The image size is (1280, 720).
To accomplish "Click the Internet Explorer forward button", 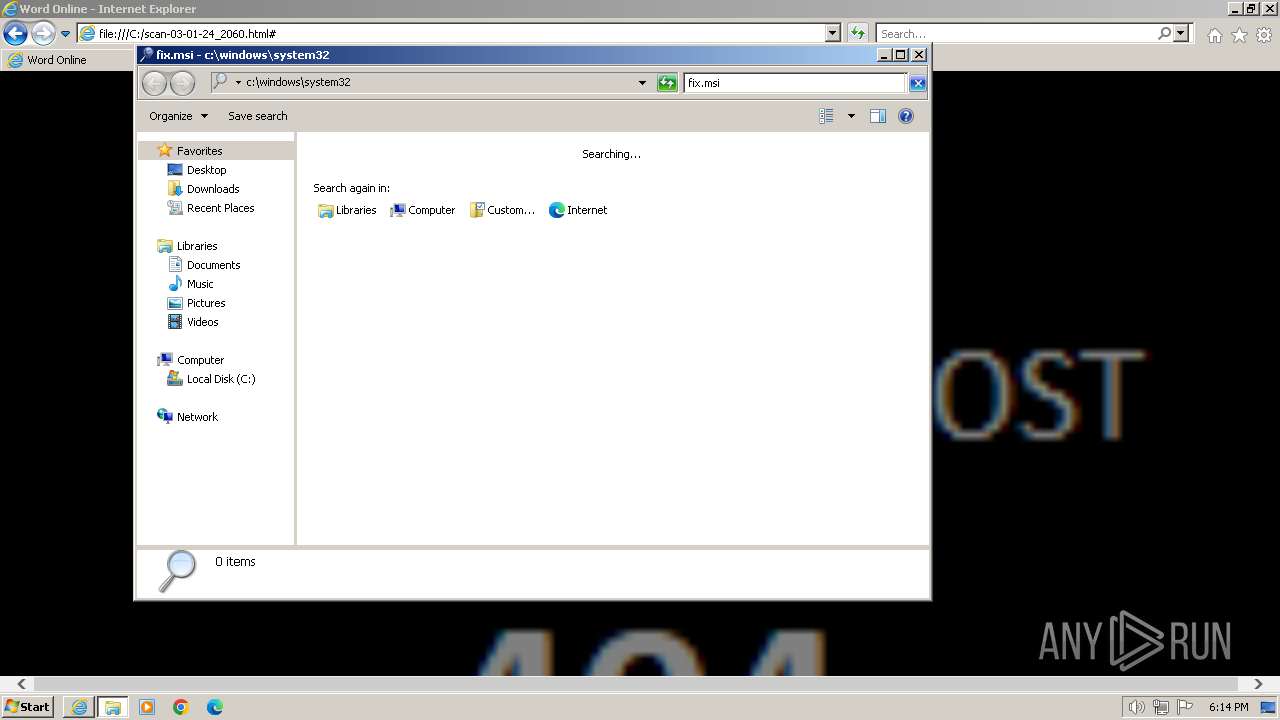I will pyautogui.click(x=43, y=34).
